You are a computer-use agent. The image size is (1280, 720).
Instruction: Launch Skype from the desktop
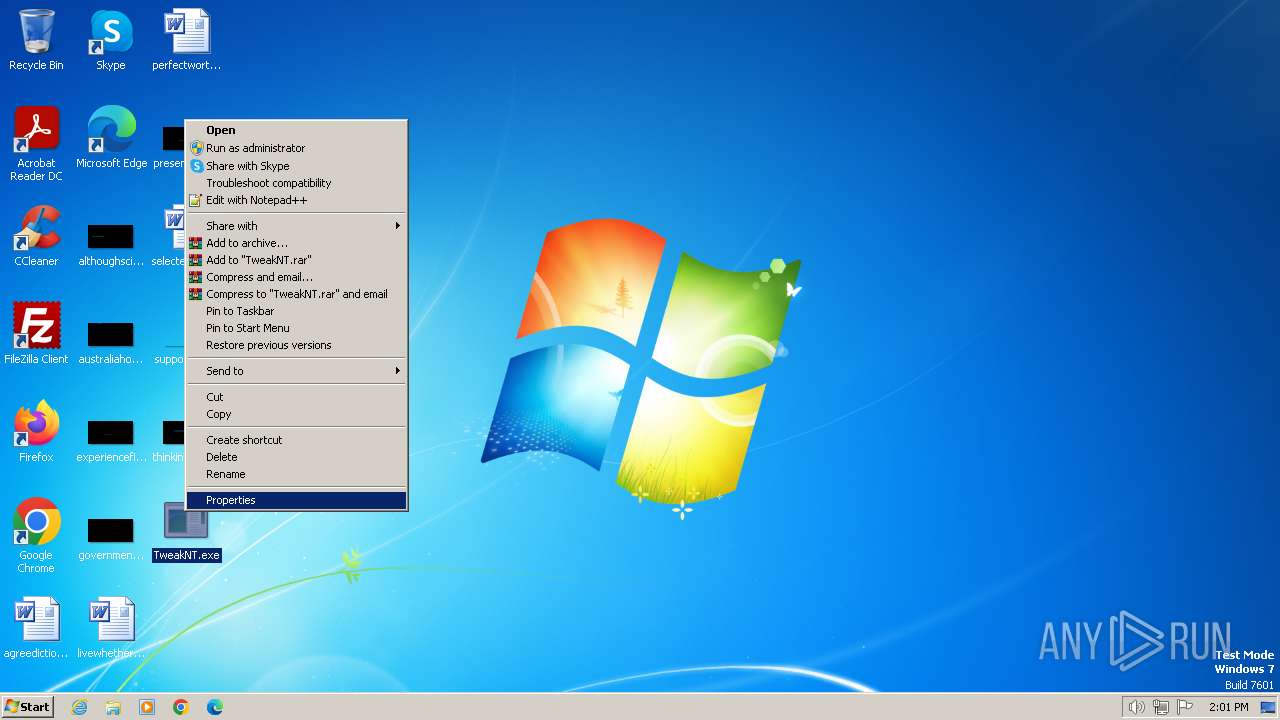click(x=111, y=40)
